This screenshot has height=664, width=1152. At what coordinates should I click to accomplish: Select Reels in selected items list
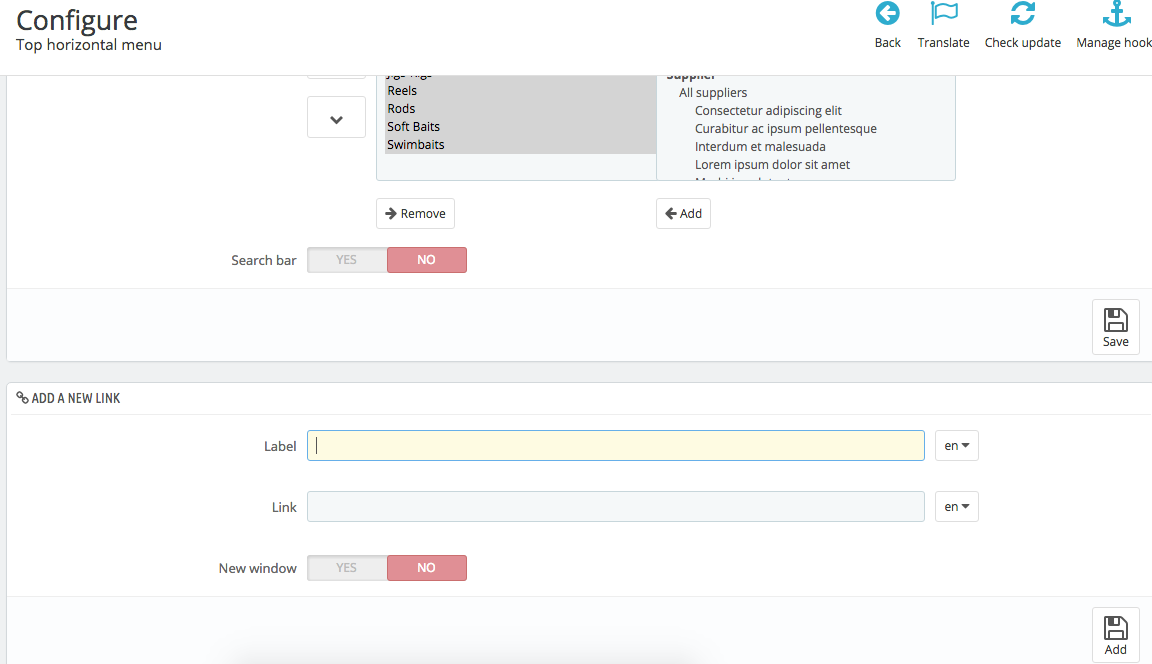point(520,91)
